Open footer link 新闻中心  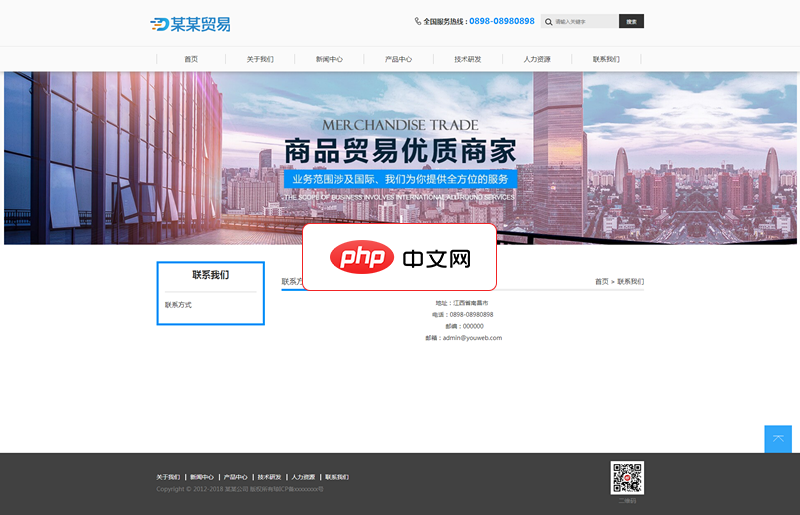pyautogui.click(x=202, y=477)
